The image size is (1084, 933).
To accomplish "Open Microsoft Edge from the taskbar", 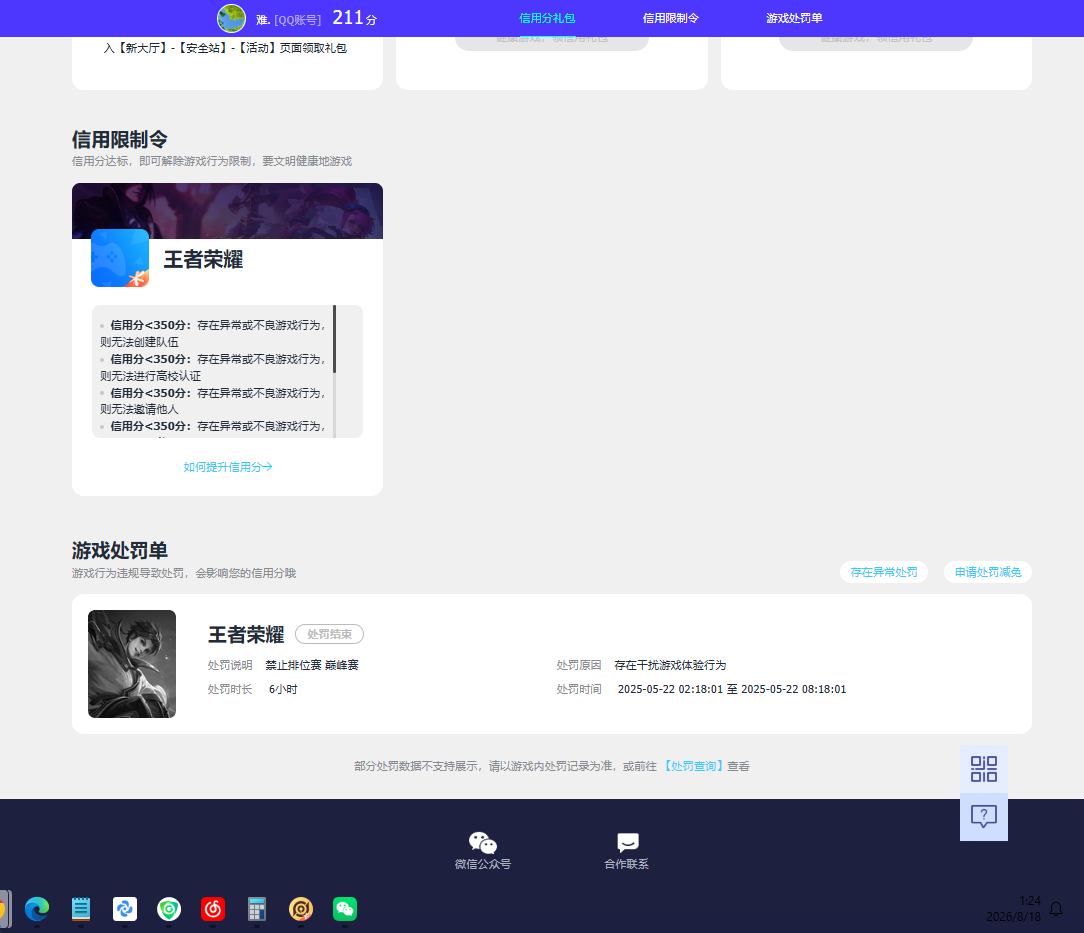I will (37, 909).
